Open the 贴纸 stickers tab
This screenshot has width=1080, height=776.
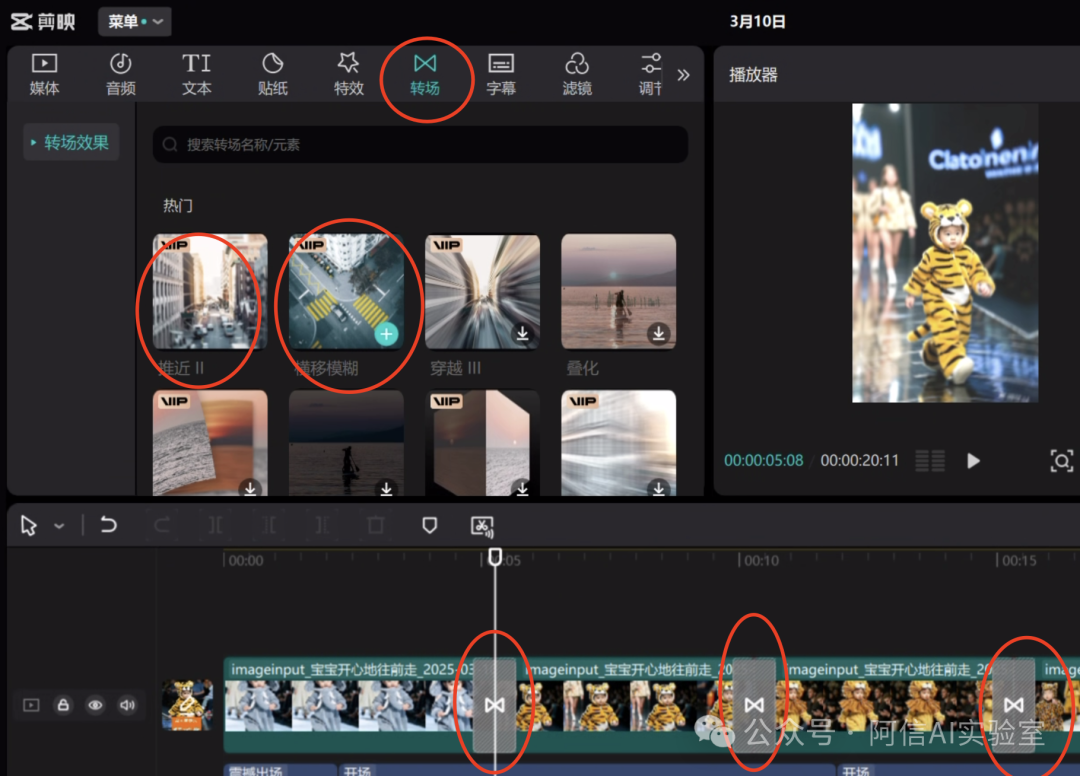[273, 74]
